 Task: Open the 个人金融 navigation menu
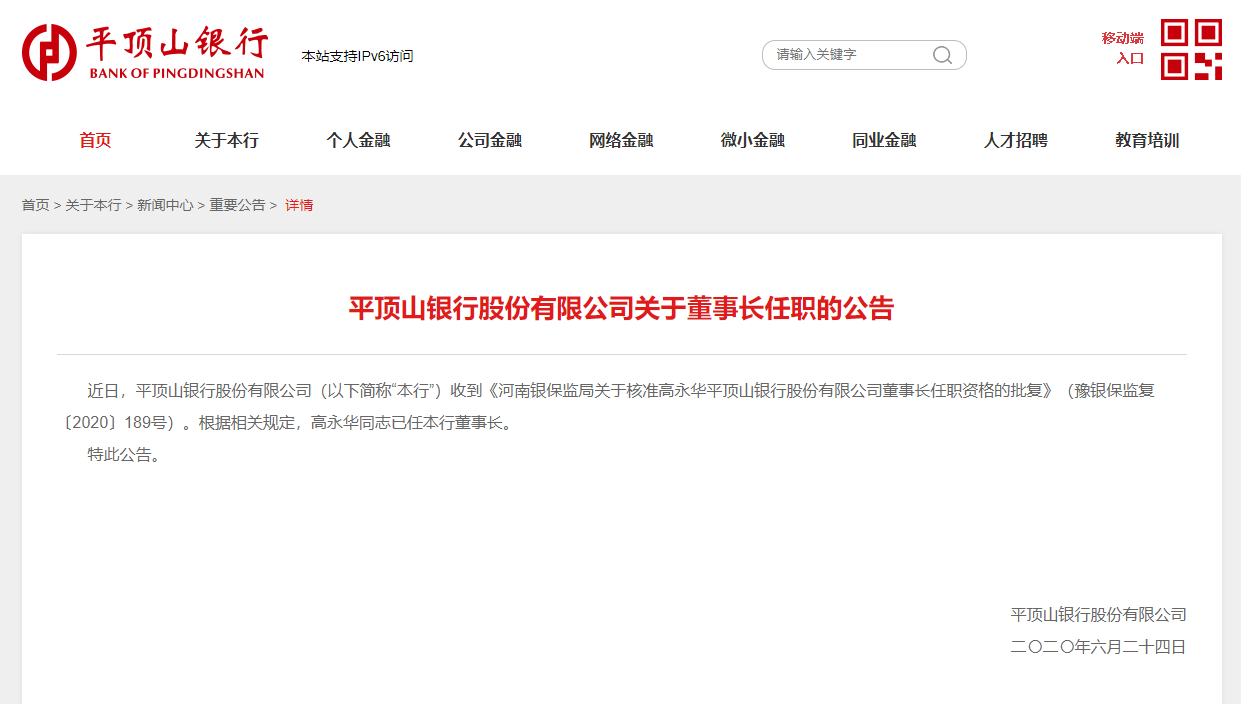click(358, 141)
